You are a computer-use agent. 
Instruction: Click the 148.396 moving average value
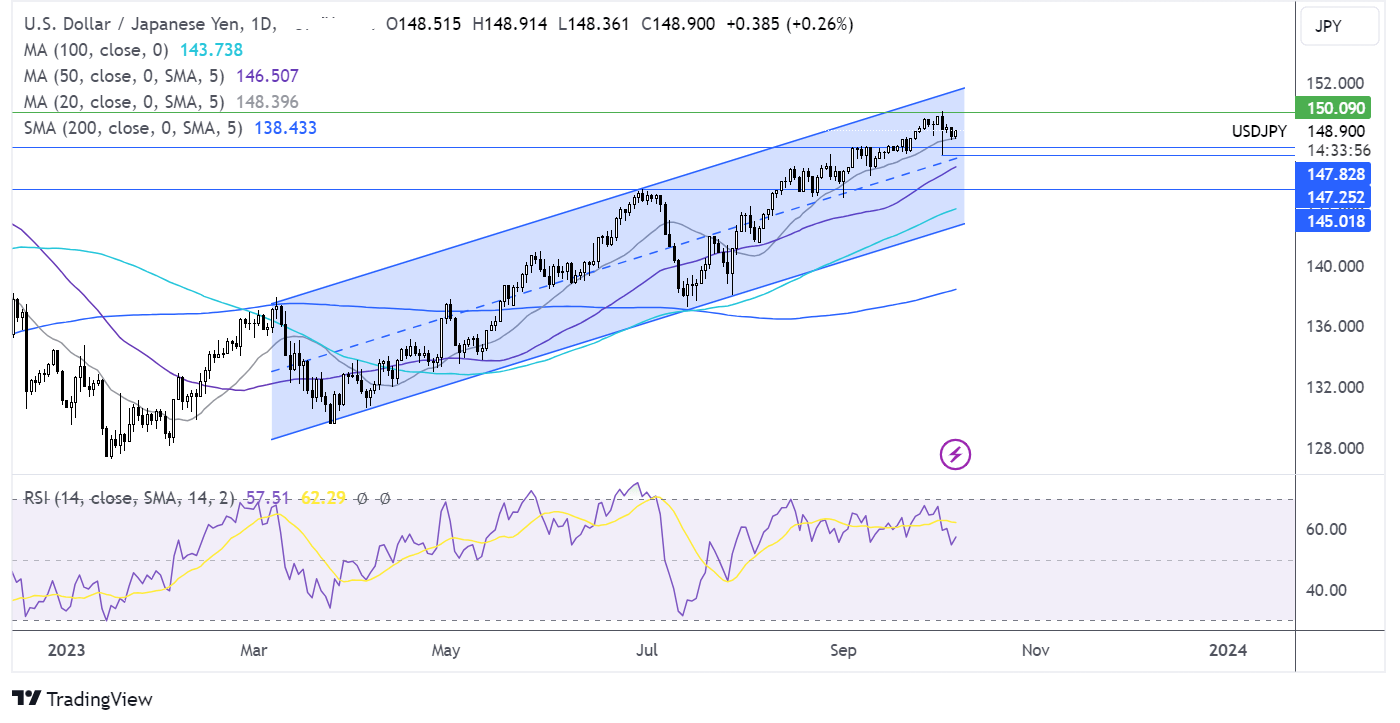(267, 102)
